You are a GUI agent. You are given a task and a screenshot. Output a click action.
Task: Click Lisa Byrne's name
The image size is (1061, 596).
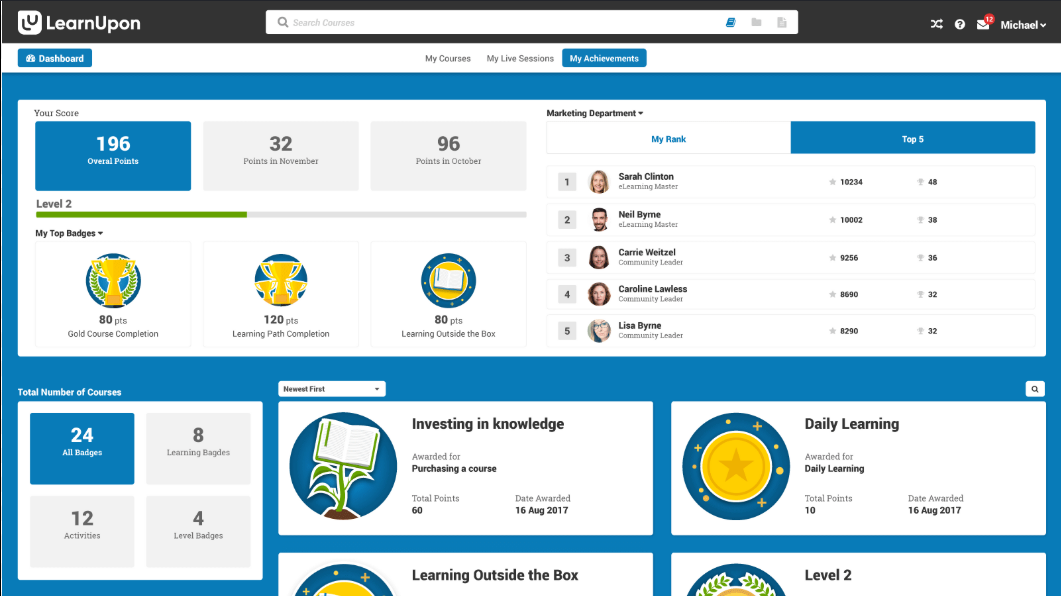639,325
